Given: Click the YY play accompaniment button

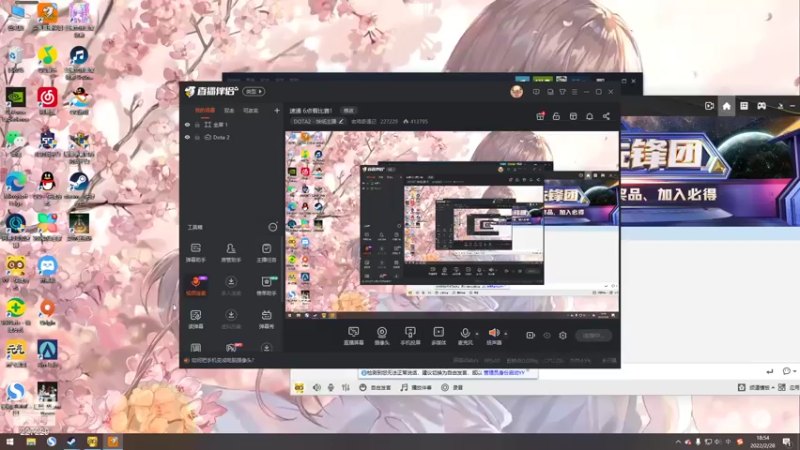Looking at the screenshot, I should pos(416,388).
